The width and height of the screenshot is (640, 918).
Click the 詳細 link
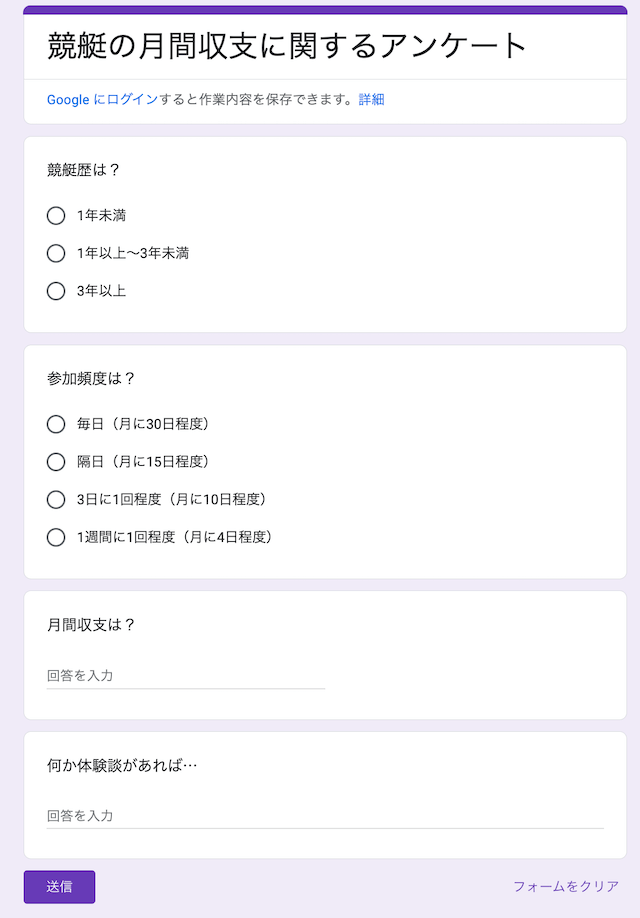371,99
